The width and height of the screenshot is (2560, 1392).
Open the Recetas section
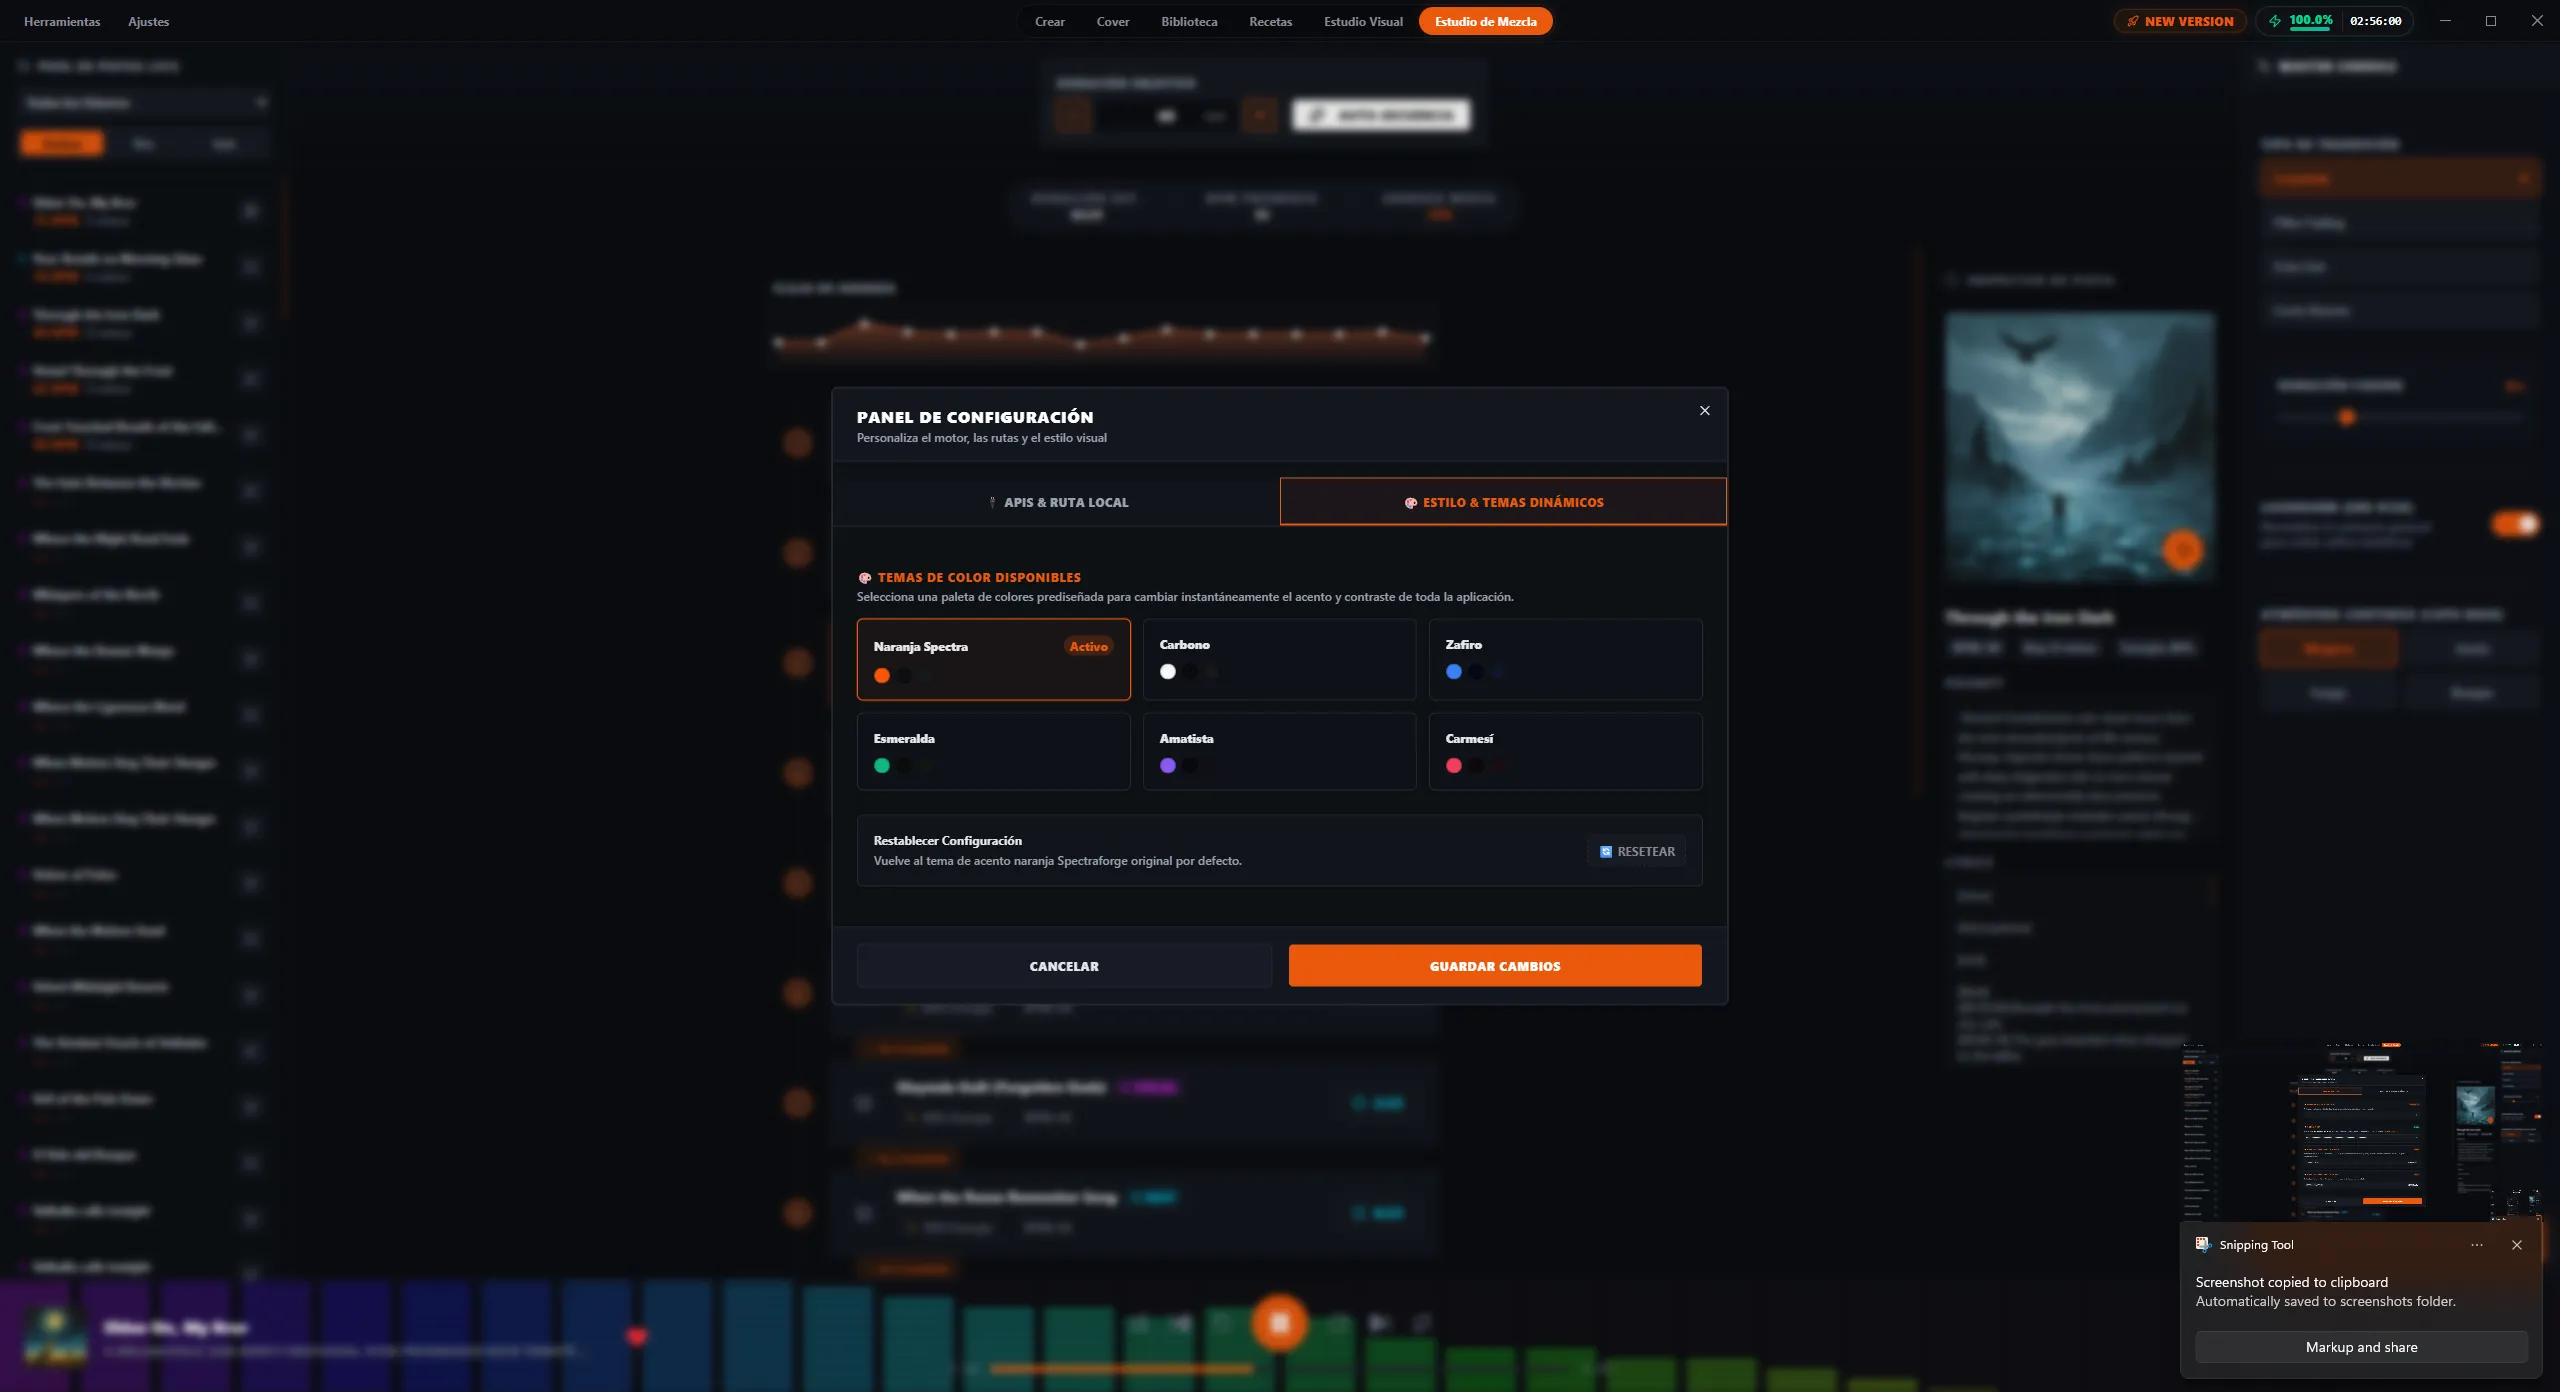(1270, 21)
